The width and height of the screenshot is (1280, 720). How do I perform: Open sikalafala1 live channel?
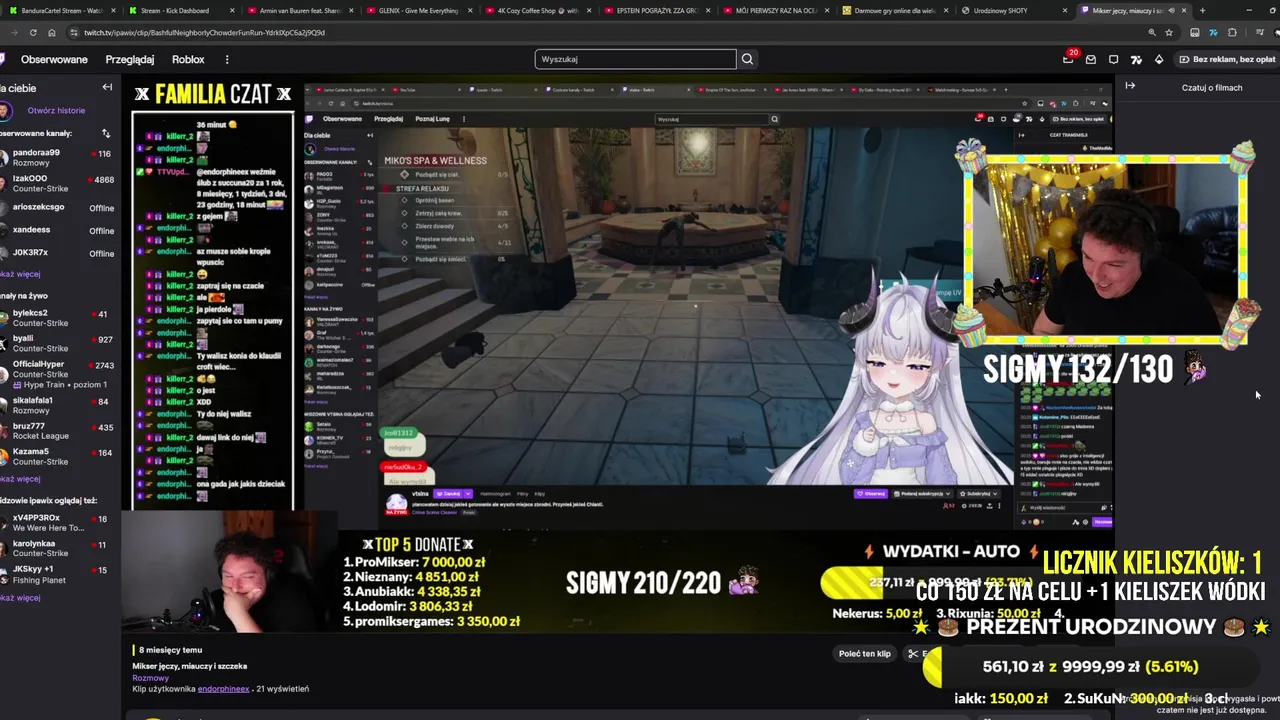click(60, 405)
